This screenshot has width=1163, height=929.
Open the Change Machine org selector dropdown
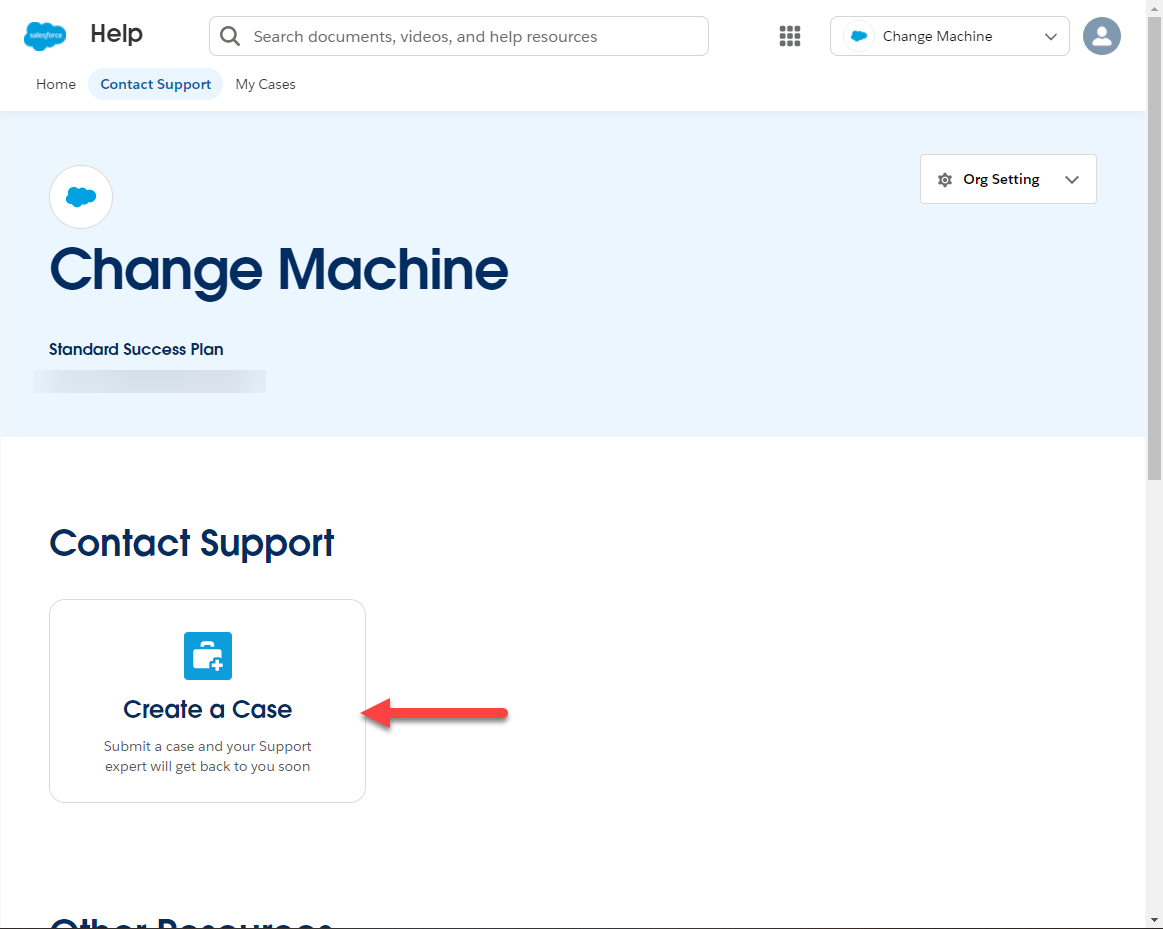(949, 36)
